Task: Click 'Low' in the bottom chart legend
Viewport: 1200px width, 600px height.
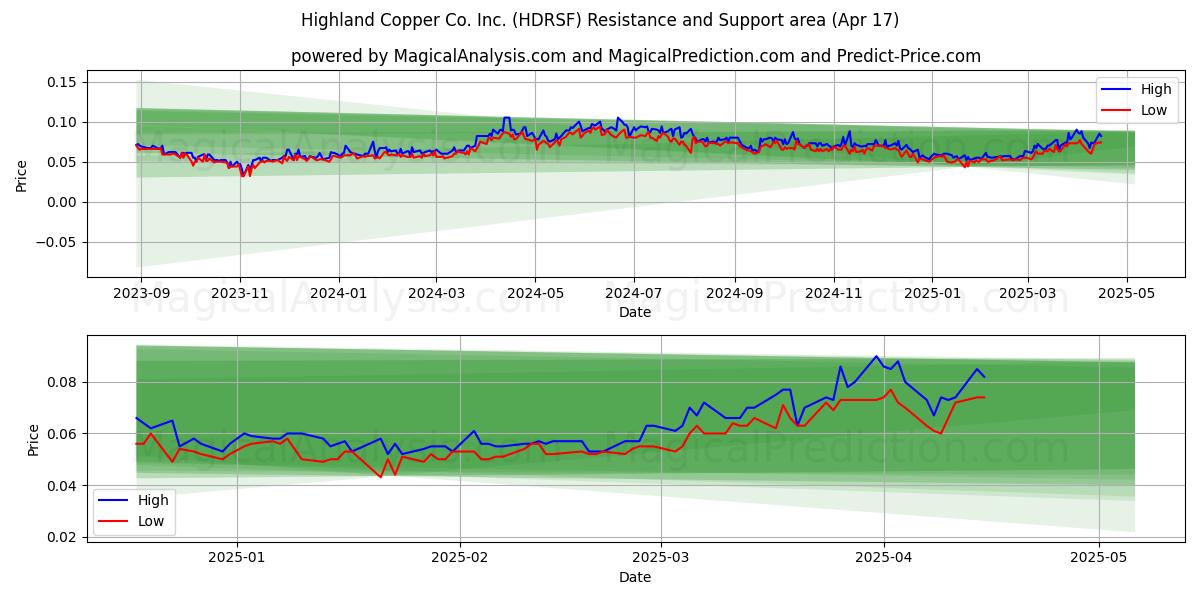Action: 151,521
